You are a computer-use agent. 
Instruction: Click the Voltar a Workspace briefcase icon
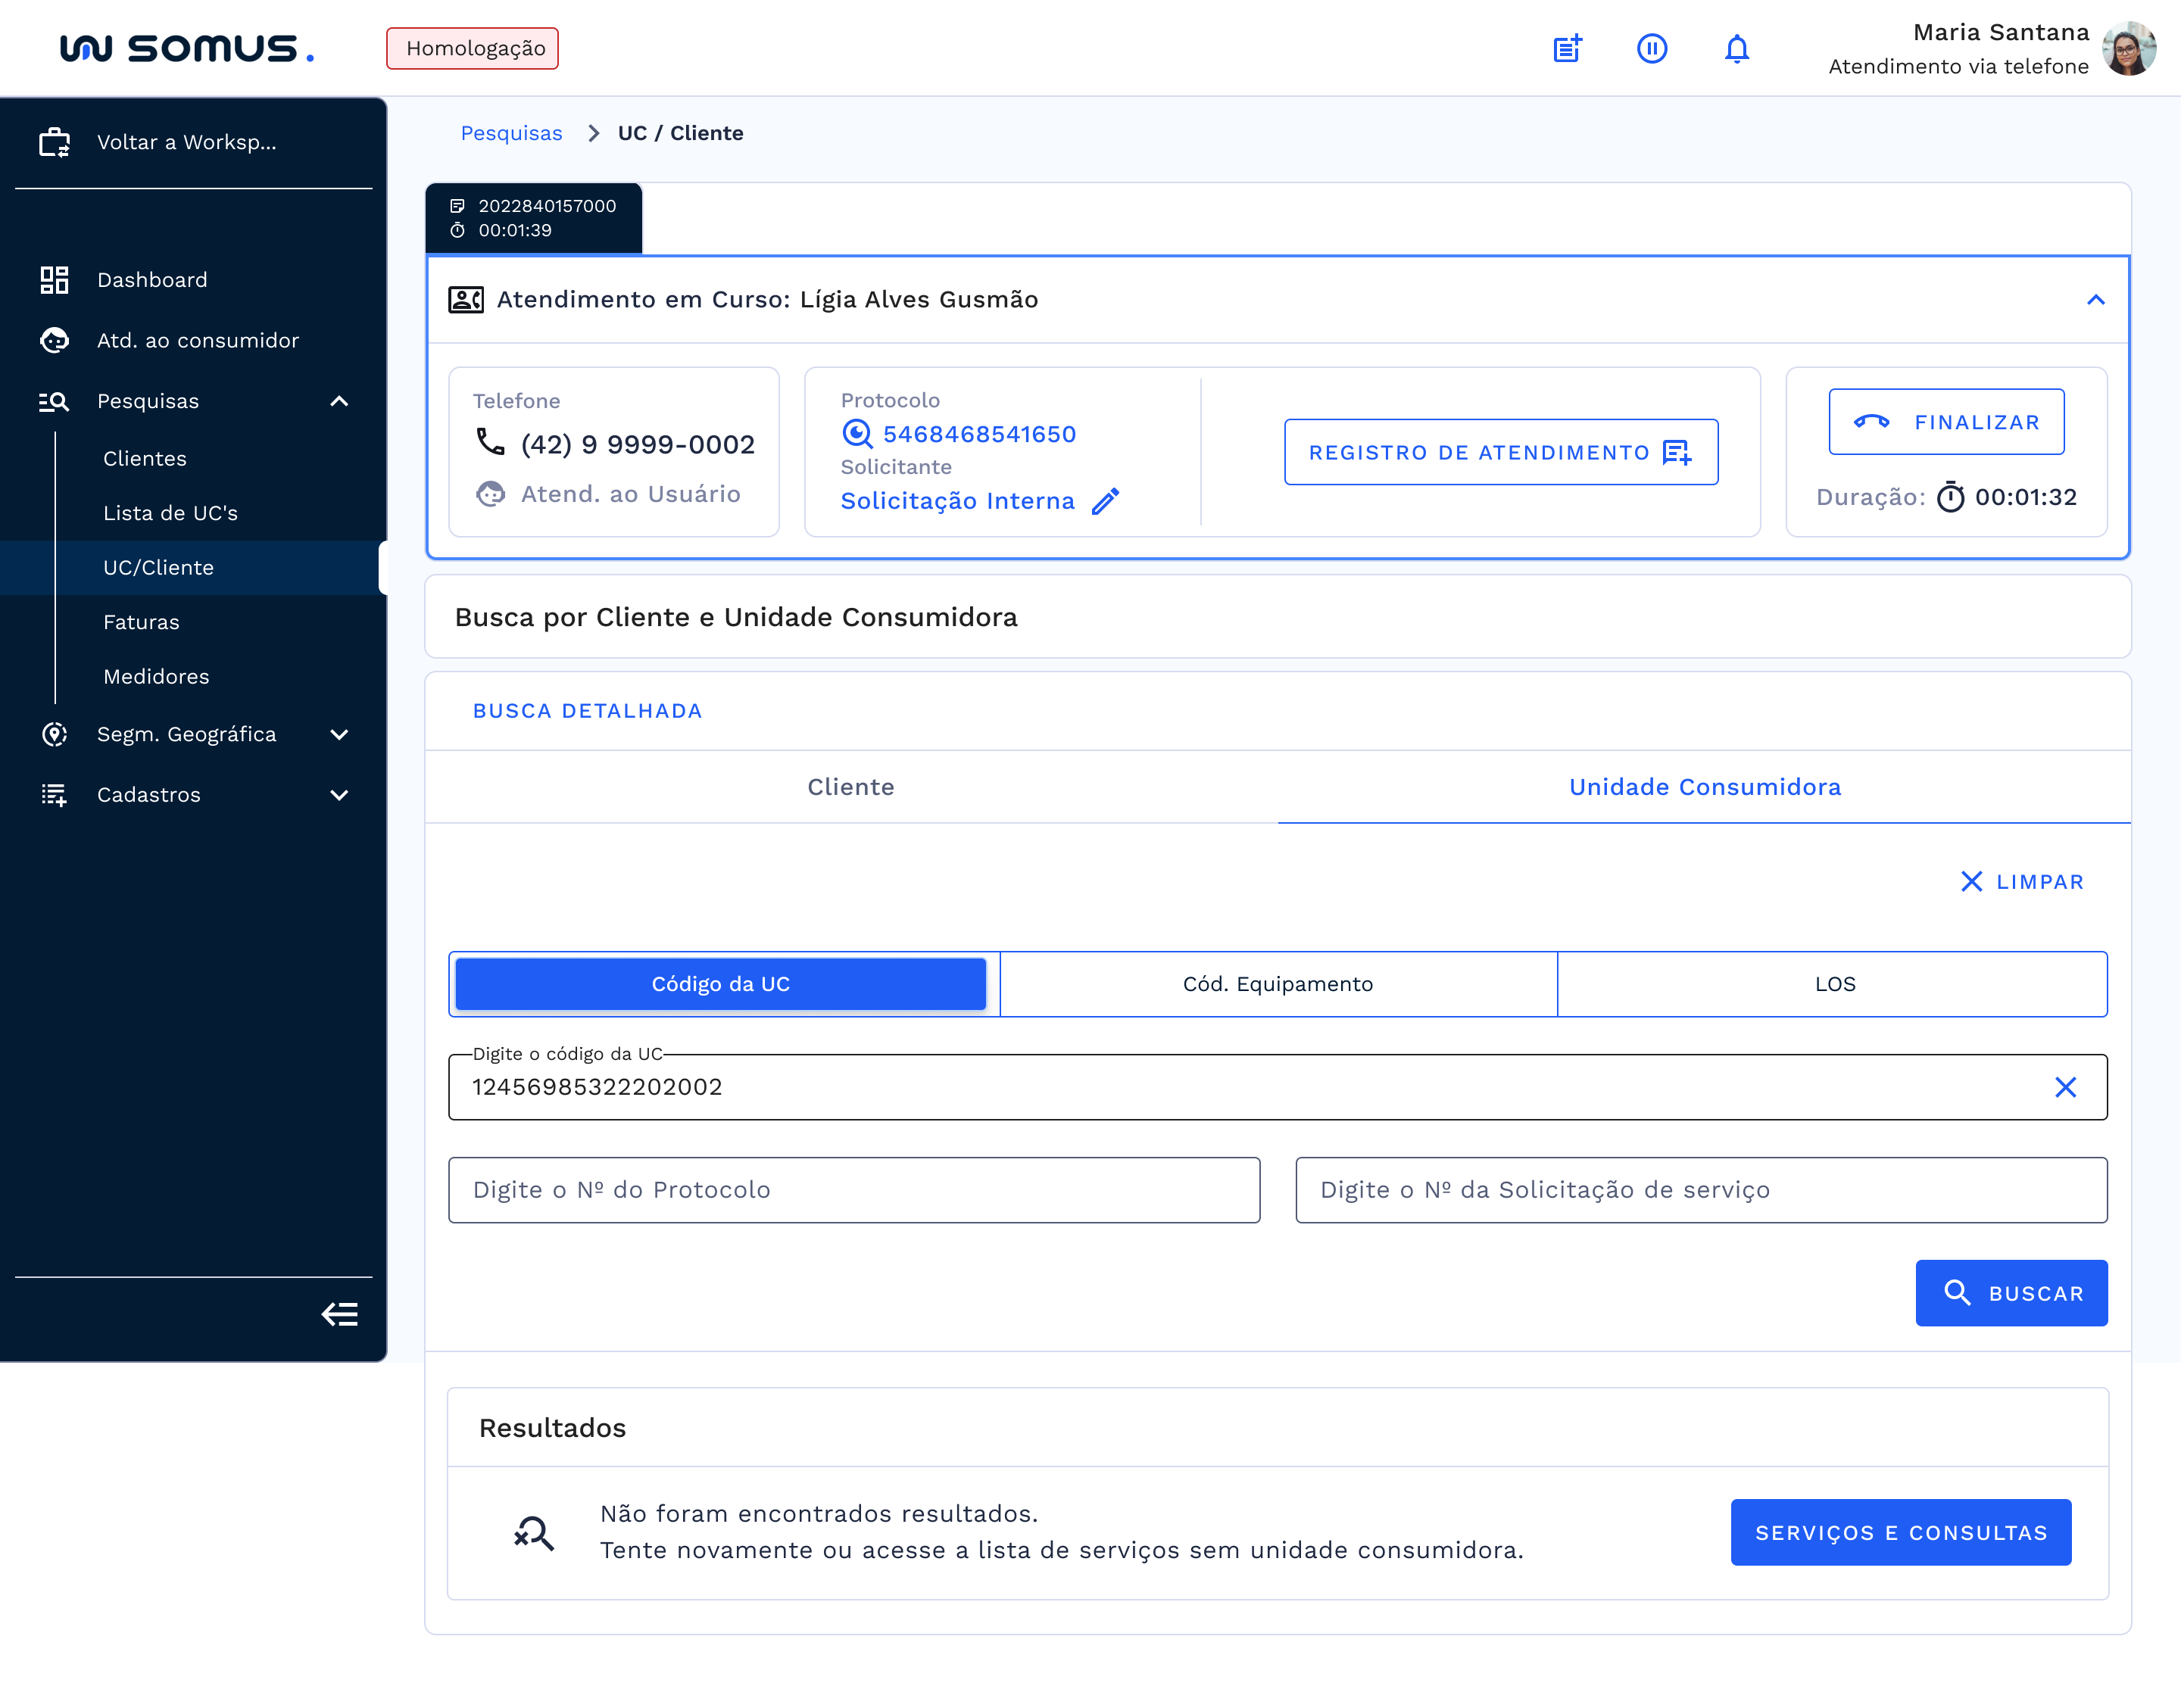point(54,142)
